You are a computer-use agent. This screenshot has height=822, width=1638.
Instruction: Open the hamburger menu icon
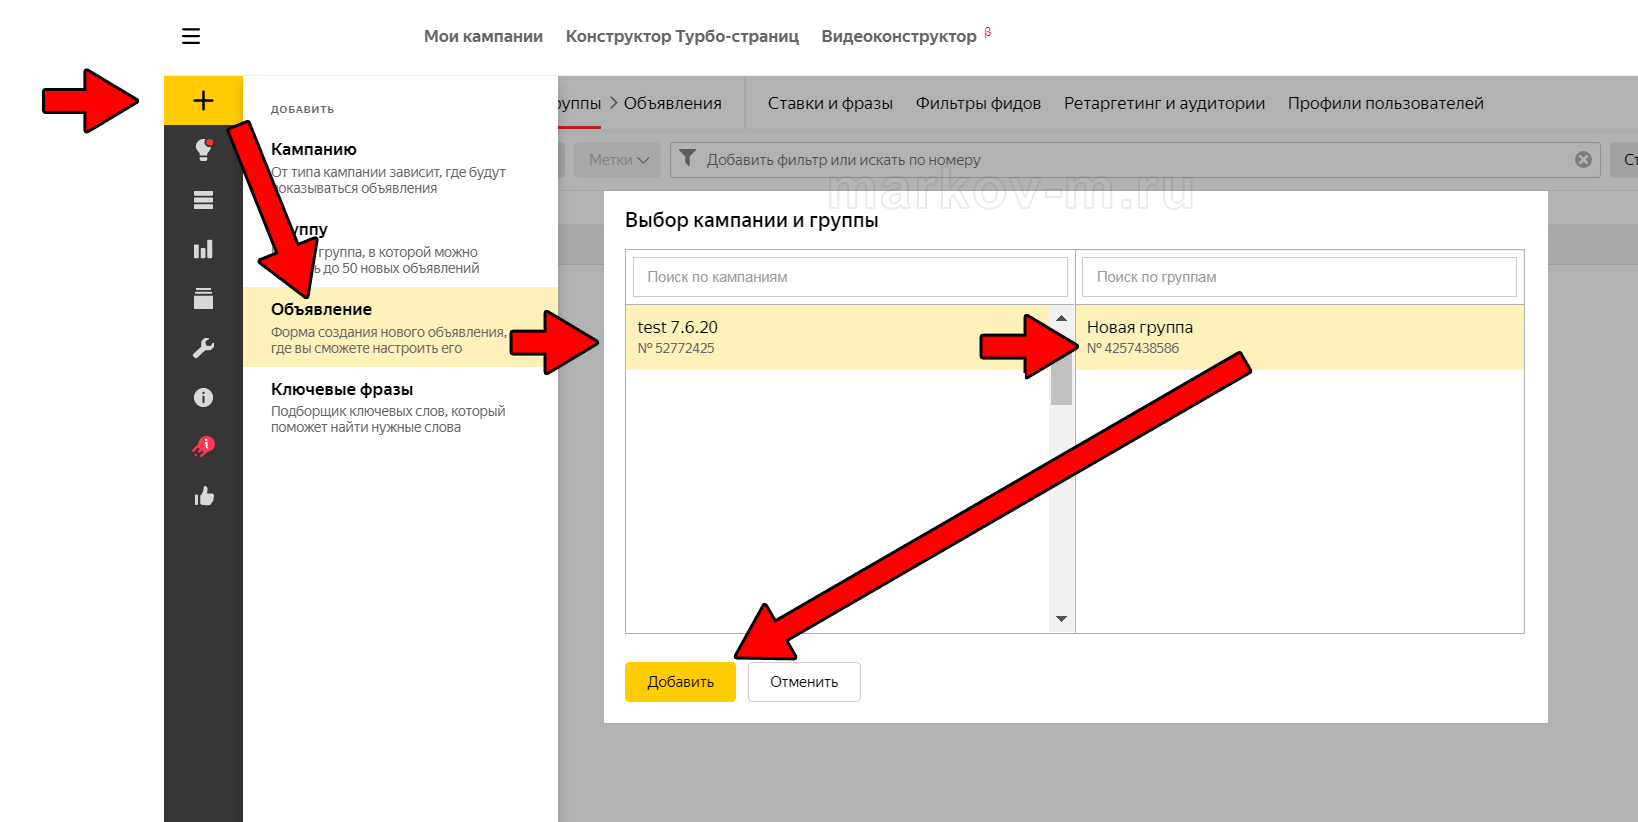coord(191,36)
